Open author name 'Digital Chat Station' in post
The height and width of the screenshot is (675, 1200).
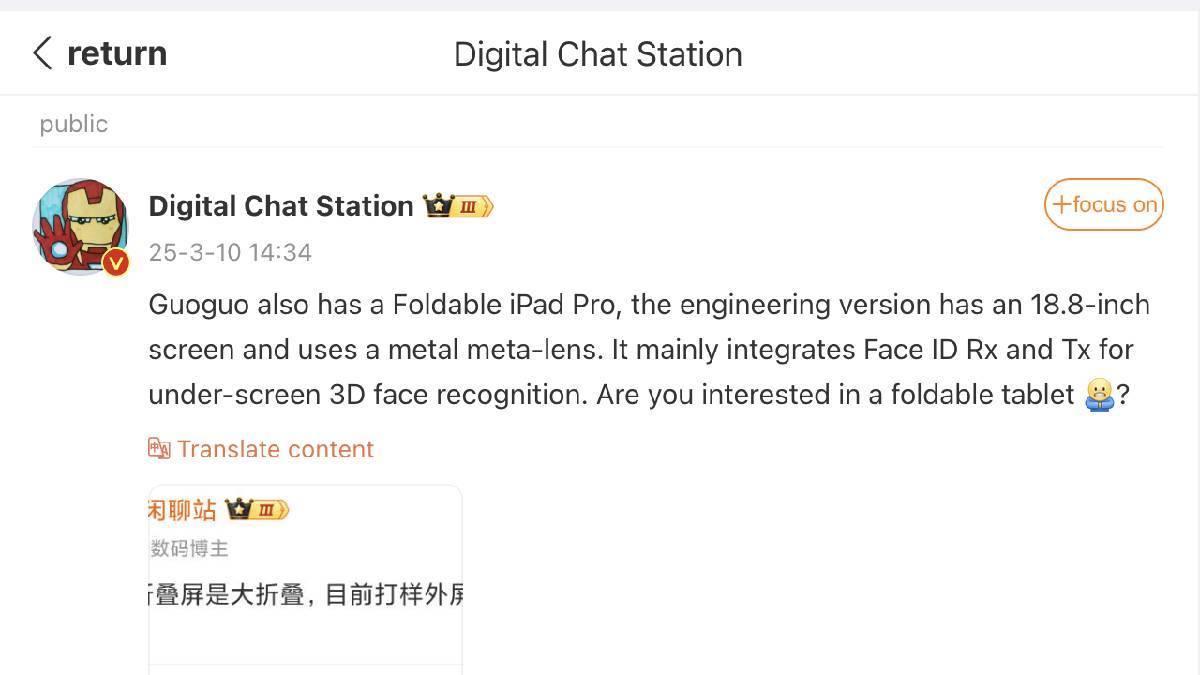(x=281, y=206)
